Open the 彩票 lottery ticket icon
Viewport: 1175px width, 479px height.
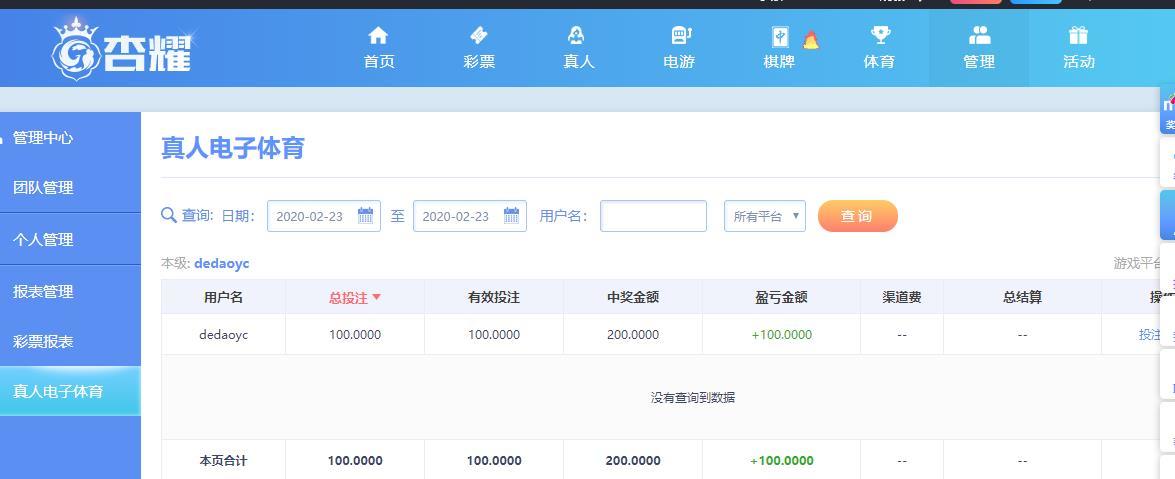tap(479, 36)
